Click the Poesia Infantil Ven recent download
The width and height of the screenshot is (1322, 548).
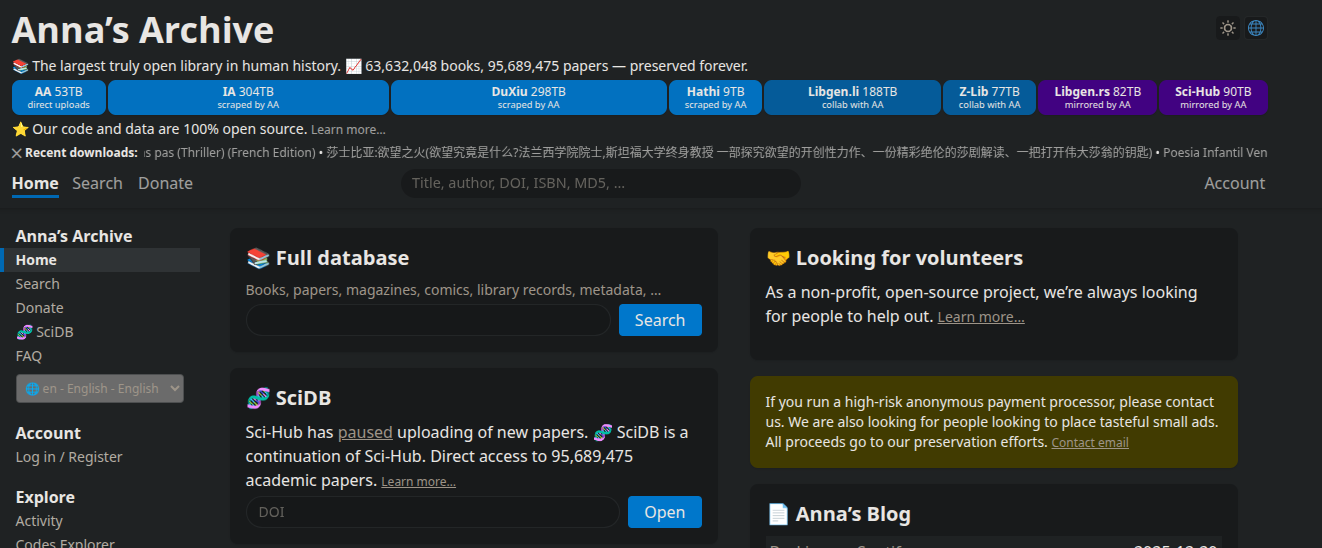(1214, 153)
